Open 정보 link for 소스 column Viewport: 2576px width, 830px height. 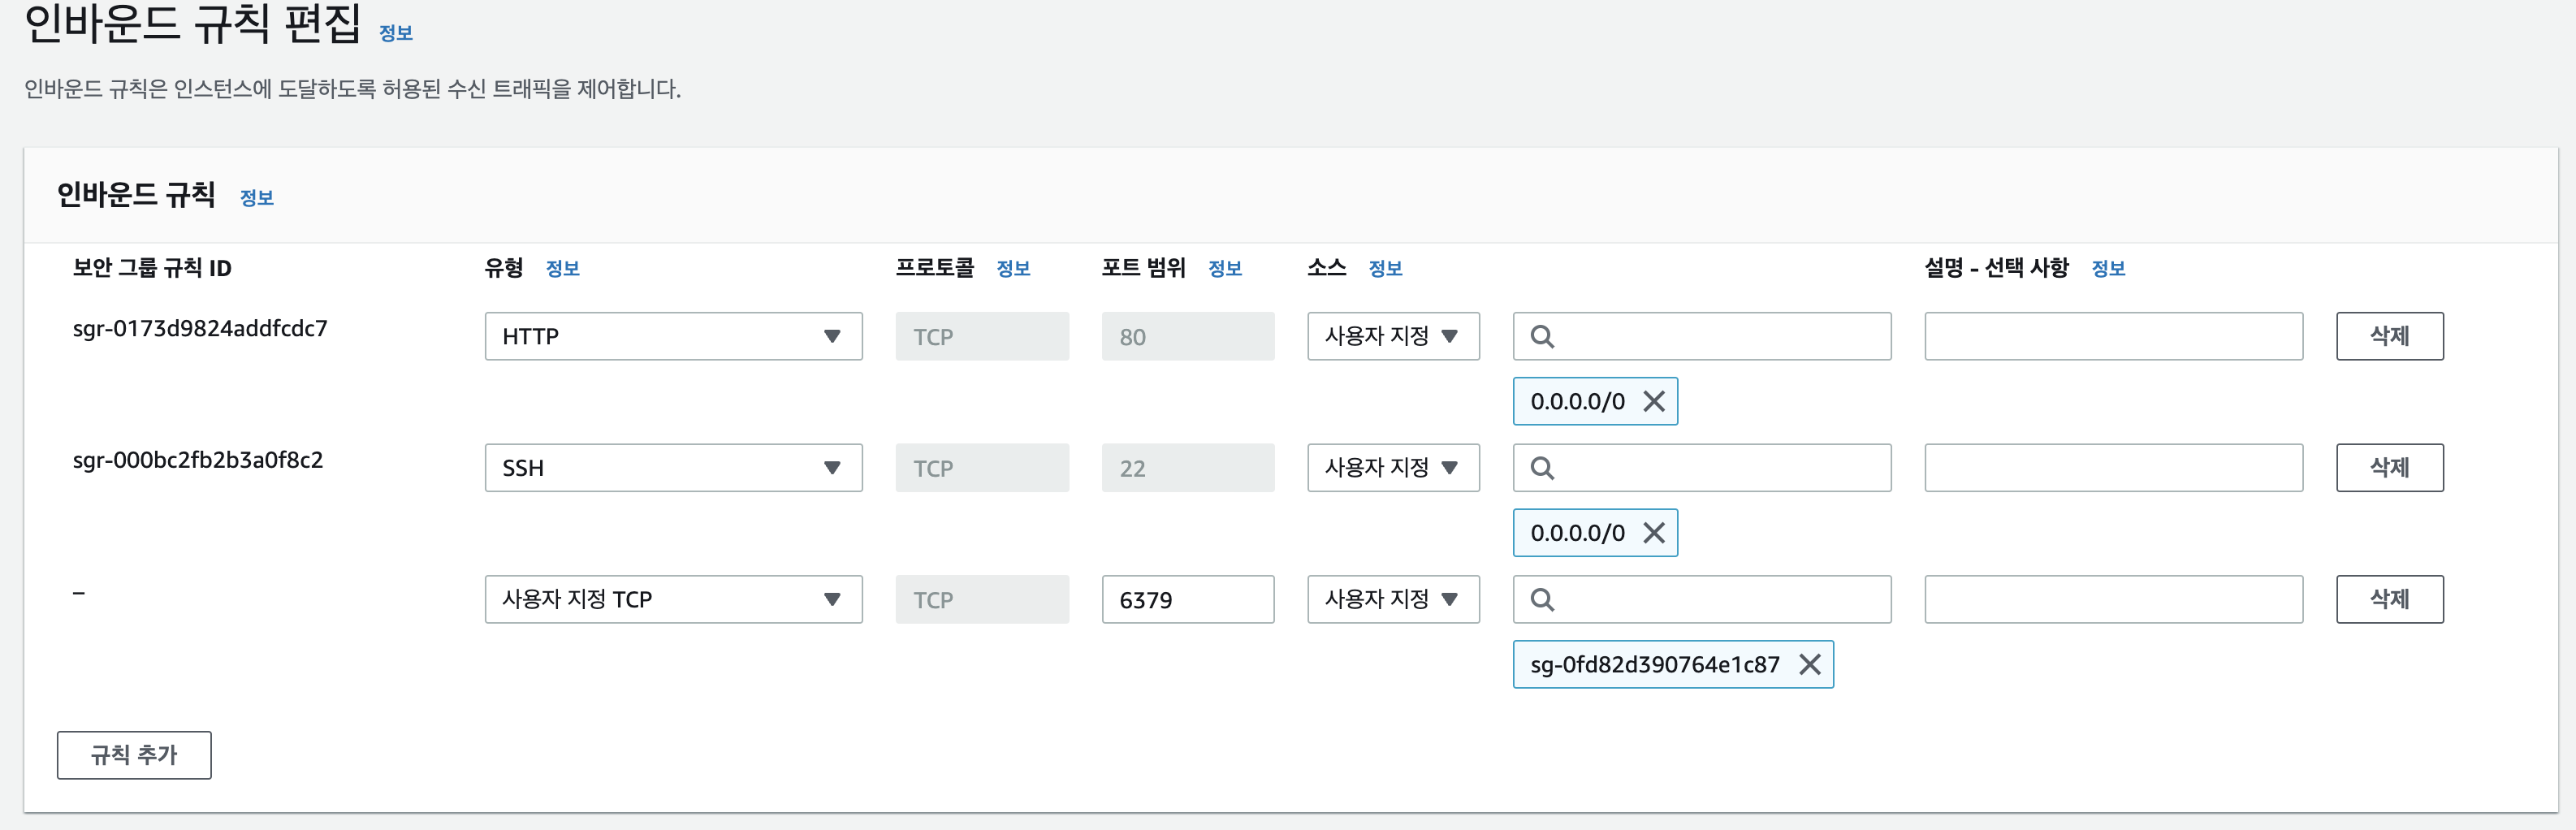point(1386,268)
